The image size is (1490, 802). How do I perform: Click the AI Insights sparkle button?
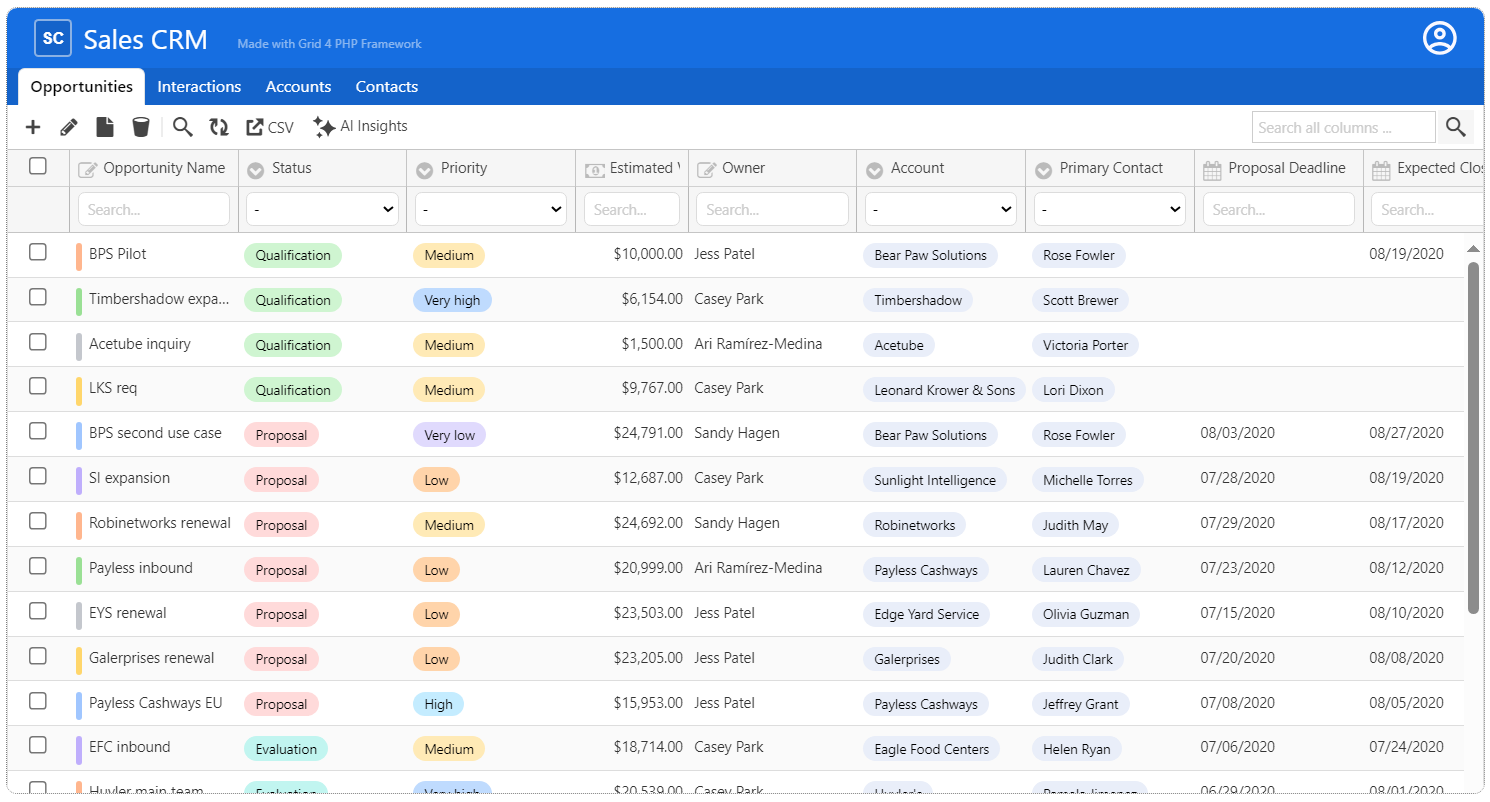pos(360,127)
